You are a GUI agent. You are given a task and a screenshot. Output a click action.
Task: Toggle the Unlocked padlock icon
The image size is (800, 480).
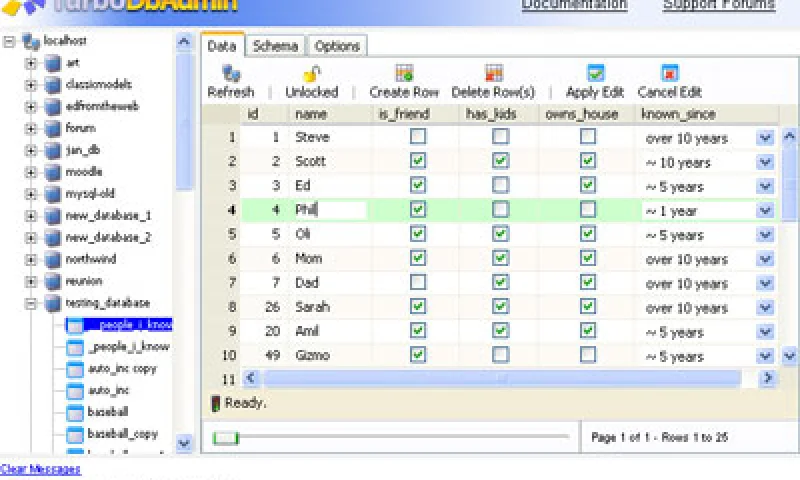click(x=311, y=73)
